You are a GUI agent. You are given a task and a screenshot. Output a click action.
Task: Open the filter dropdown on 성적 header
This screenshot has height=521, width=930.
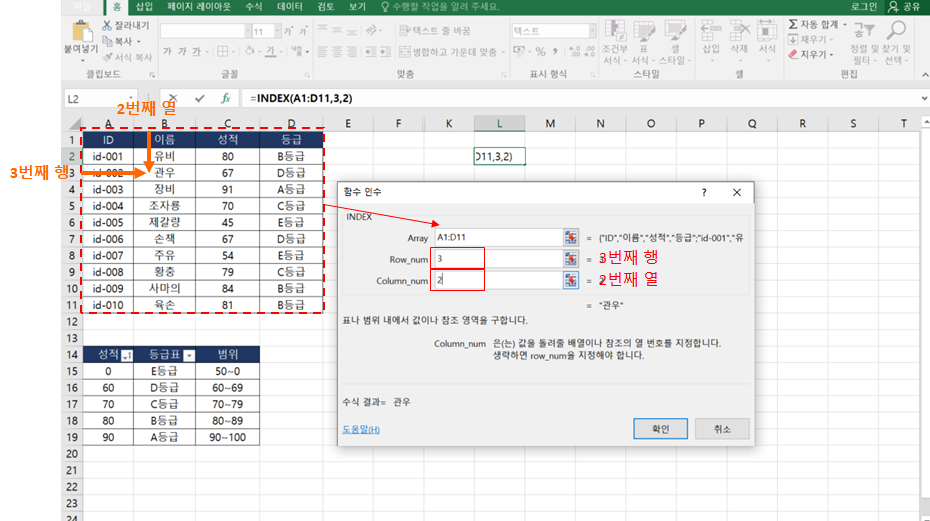[x=127, y=355]
